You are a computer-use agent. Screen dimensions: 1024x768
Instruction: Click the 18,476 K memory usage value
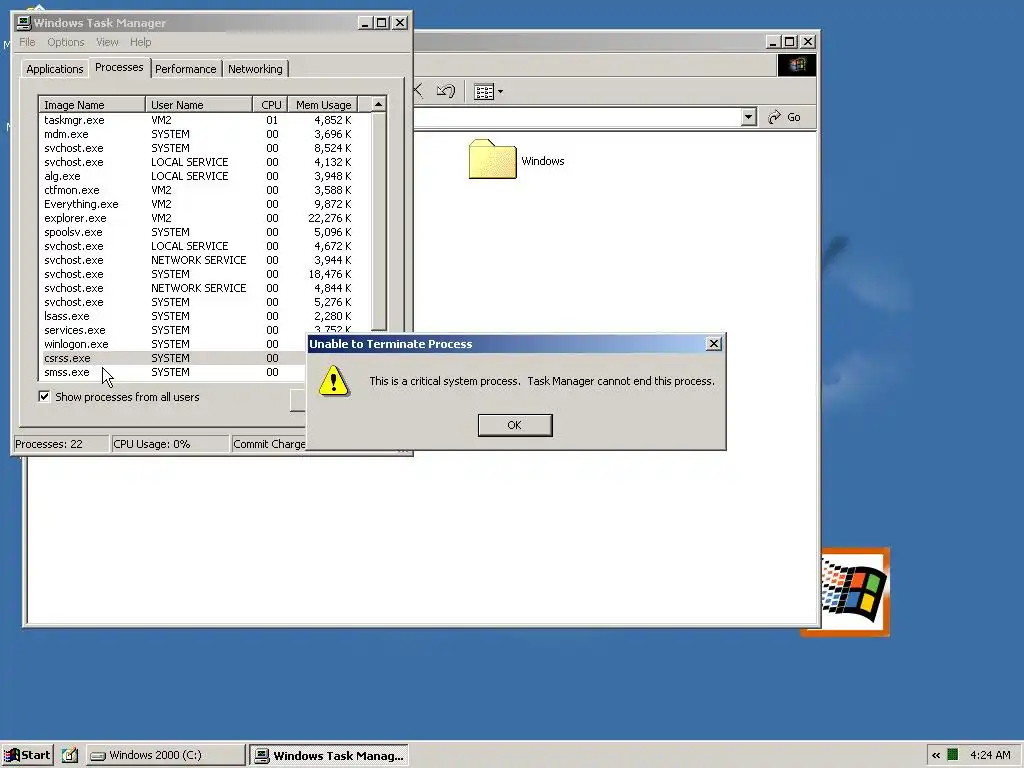point(330,274)
